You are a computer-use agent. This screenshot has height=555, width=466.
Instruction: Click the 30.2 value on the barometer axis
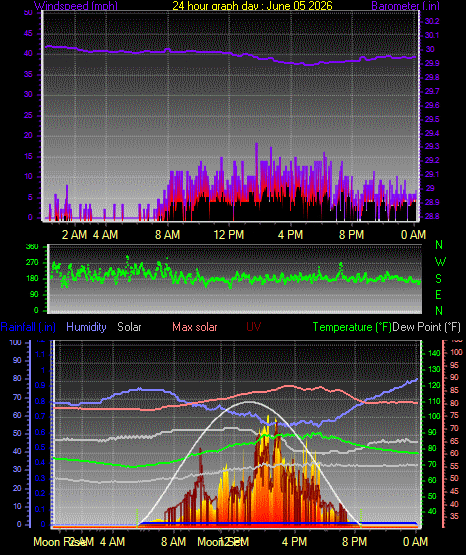(x=432, y=21)
